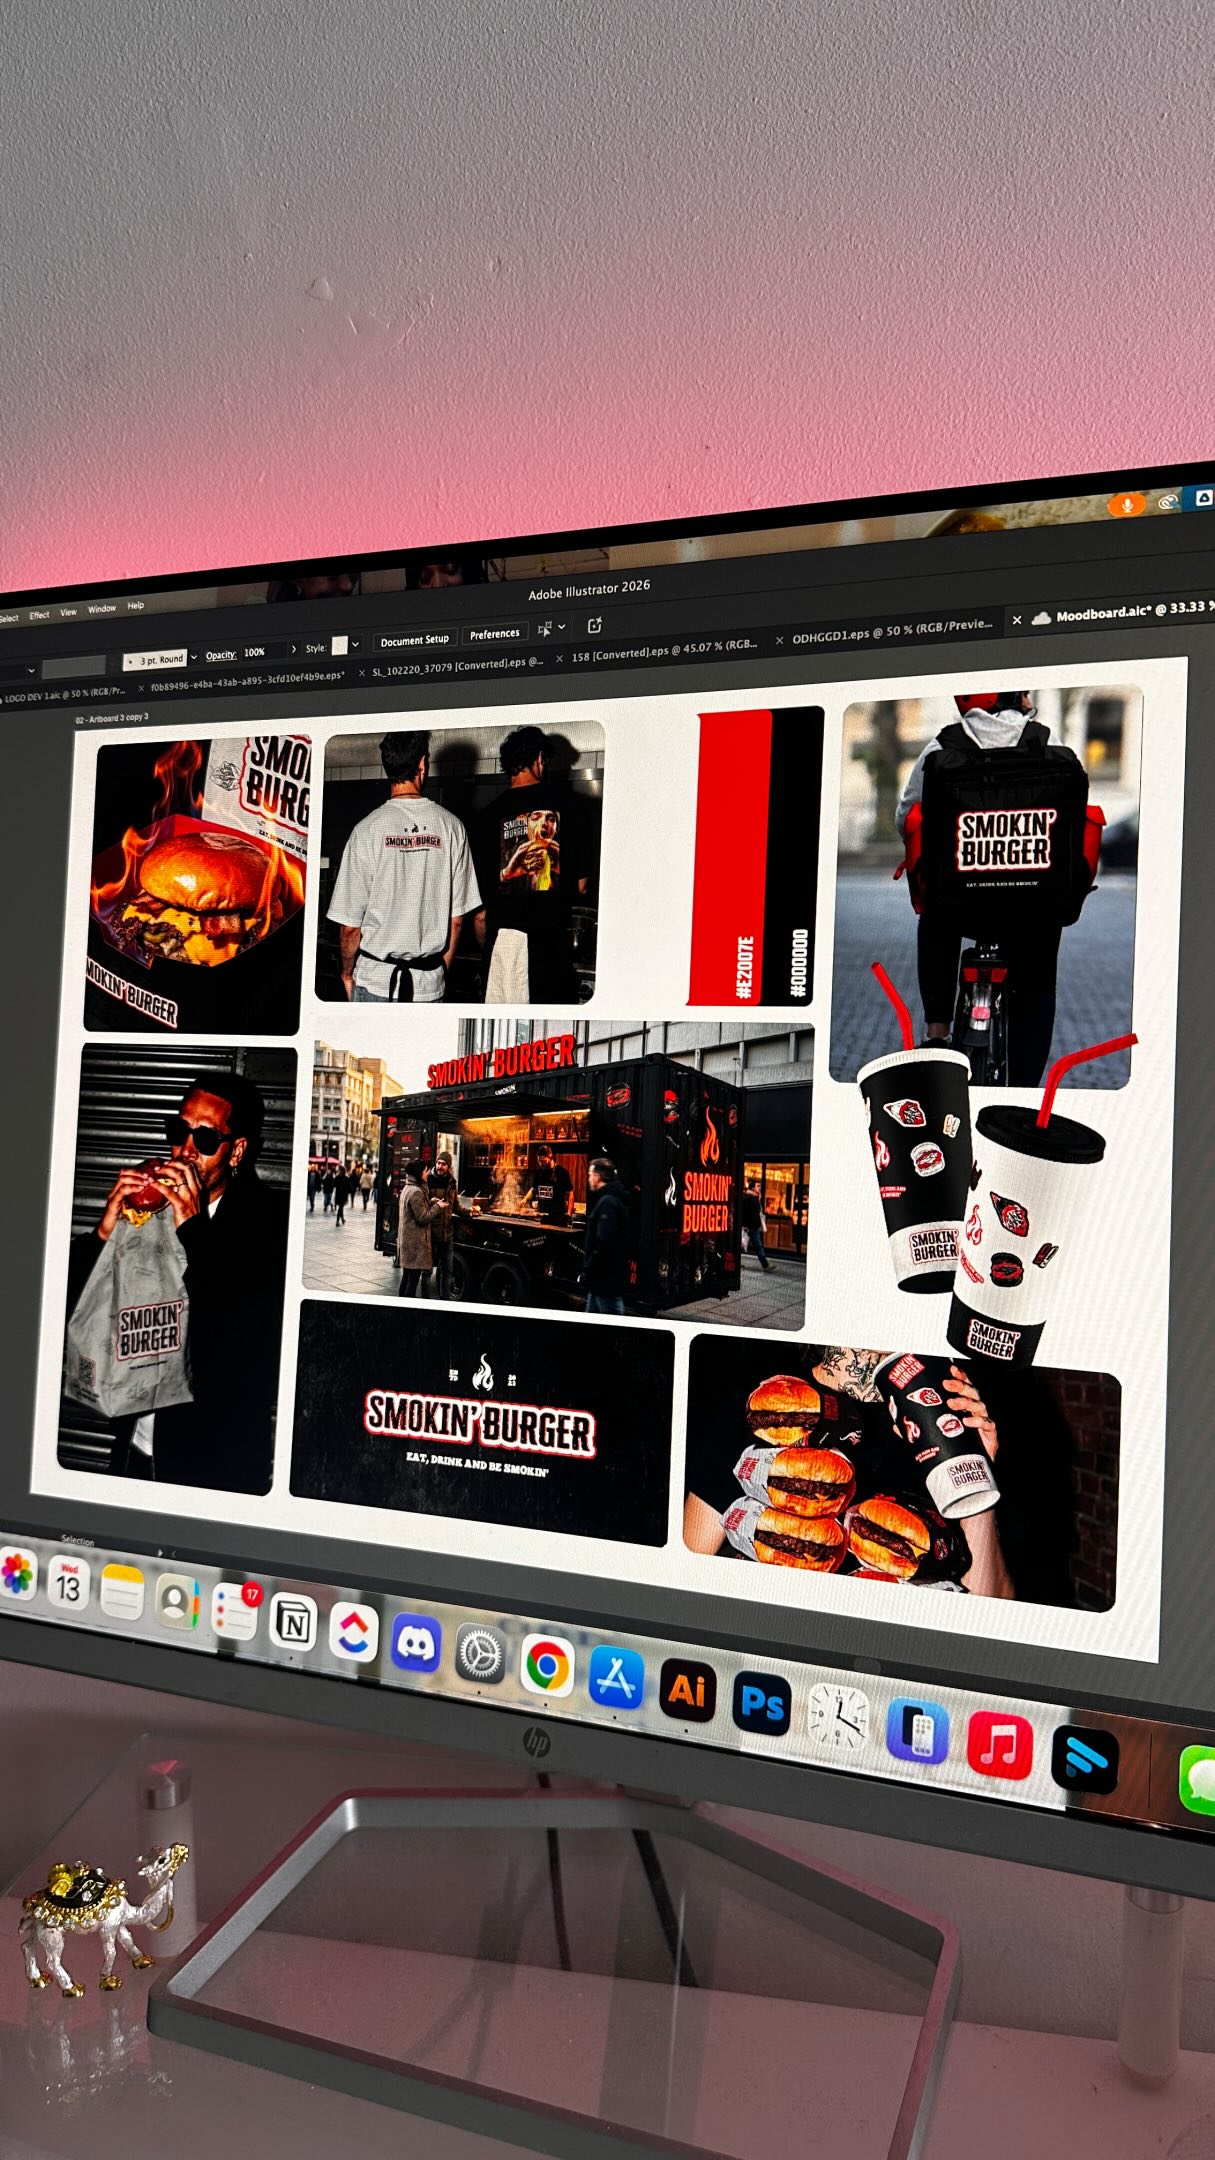Expand the arrow next to 3 pt. Round

(x=194, y=658)
